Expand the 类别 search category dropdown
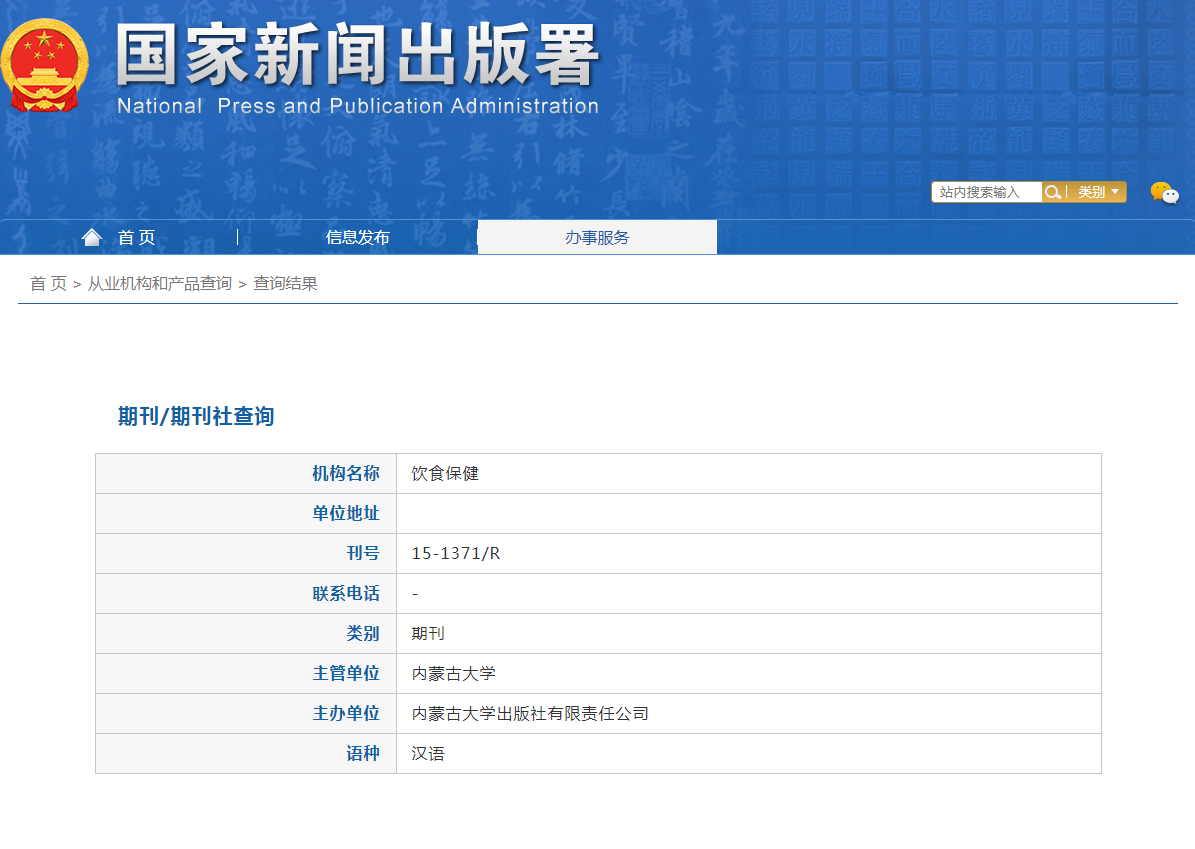The width and height of the screenshot is (1195, 849). [x=1098, y=192]
